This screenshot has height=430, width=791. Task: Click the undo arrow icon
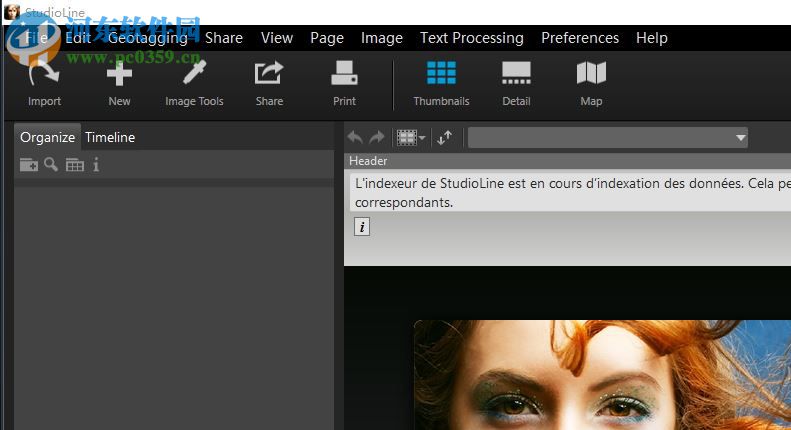[355, 137]
